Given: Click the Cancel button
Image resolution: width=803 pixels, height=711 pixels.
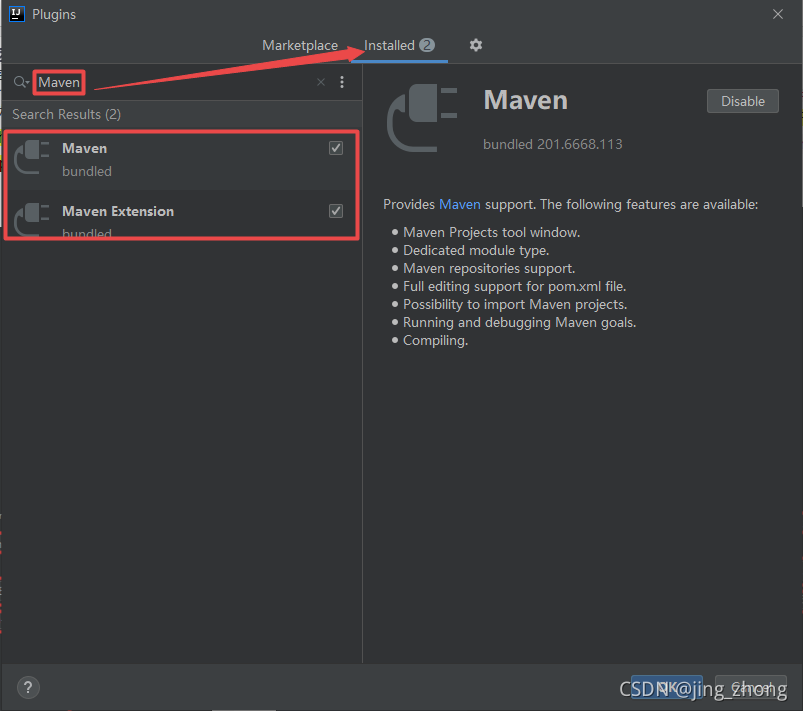Looking at the screenshot, I should 751,687.
